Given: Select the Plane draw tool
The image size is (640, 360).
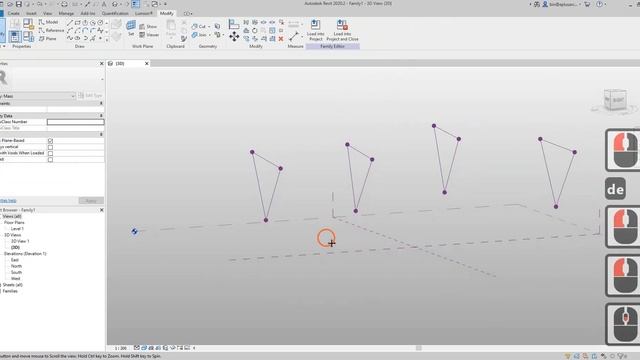Looking at the screenshot, I should pyautogui.click(x=48, y=38).
